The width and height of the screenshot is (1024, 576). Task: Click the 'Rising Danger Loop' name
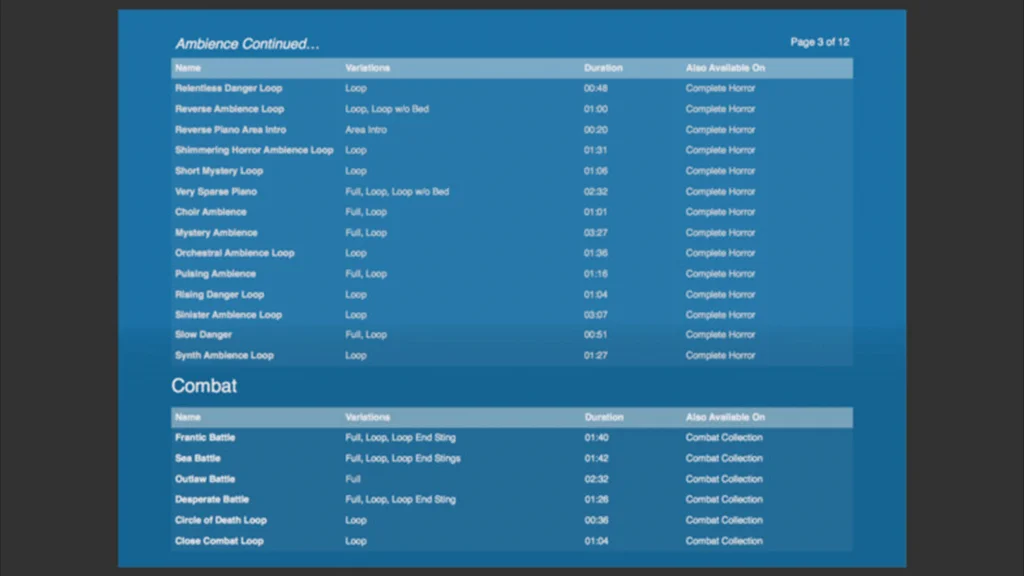pyautogui.click(x=219, y=295)
